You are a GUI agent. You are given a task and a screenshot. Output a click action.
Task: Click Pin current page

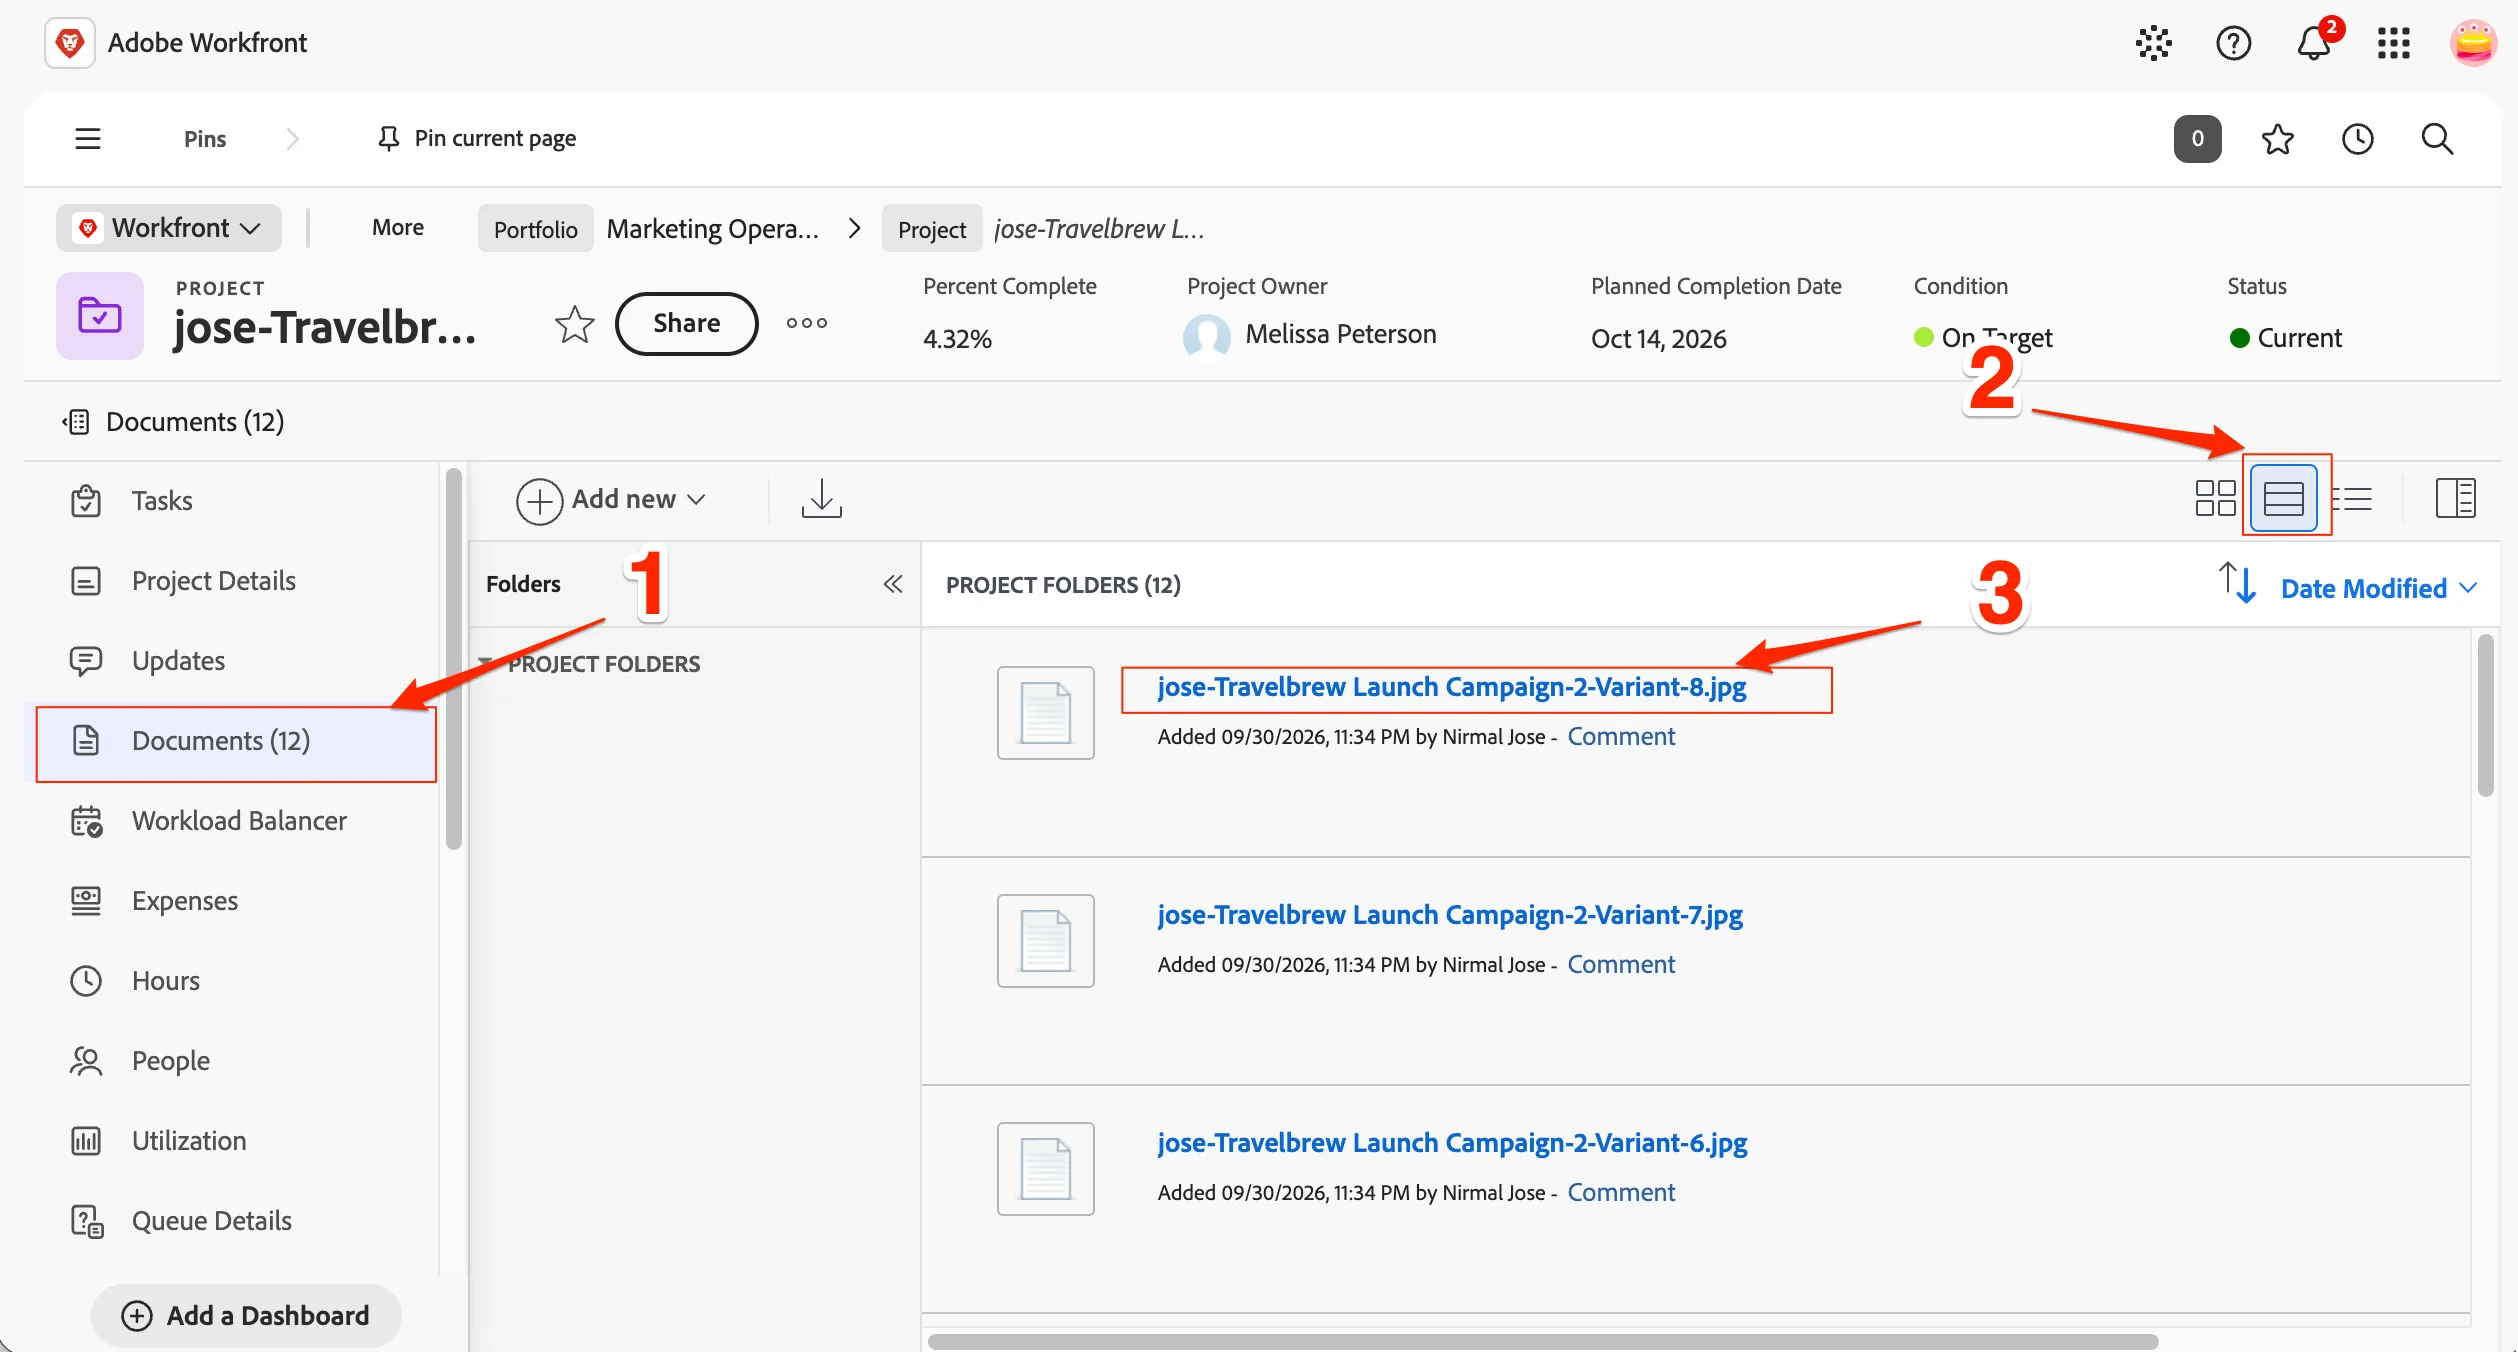tap(476, 138)
